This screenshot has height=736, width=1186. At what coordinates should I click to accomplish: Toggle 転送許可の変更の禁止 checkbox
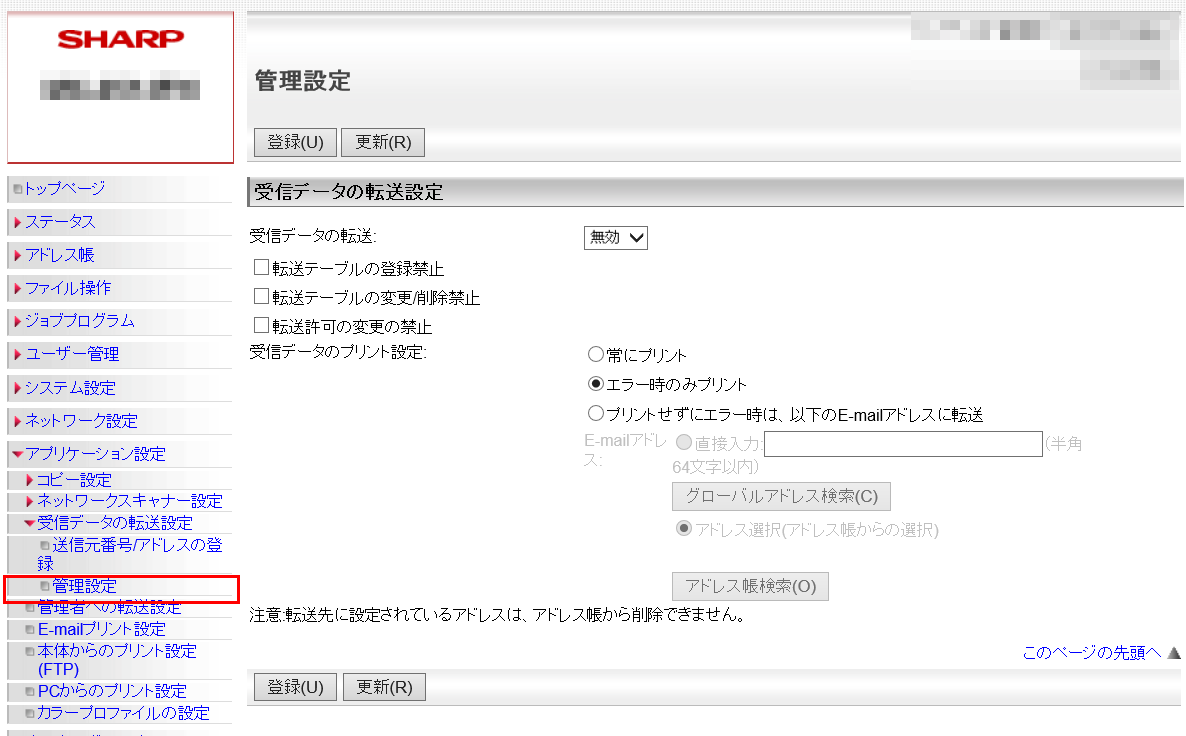[x=261, y=326]
